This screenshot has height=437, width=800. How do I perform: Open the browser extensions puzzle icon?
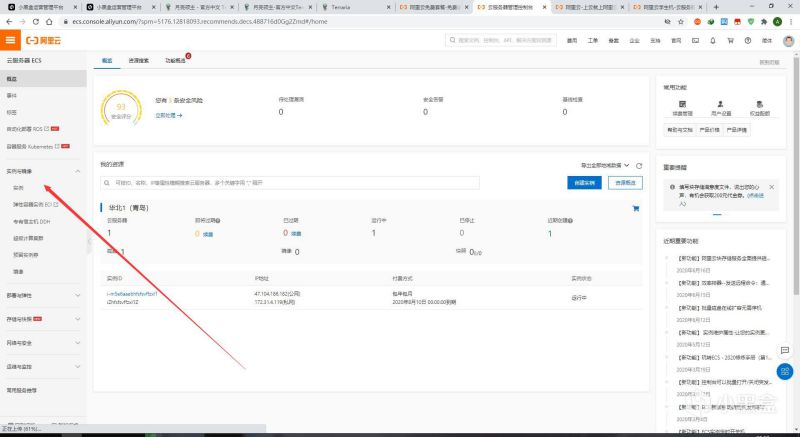[764, 22]
